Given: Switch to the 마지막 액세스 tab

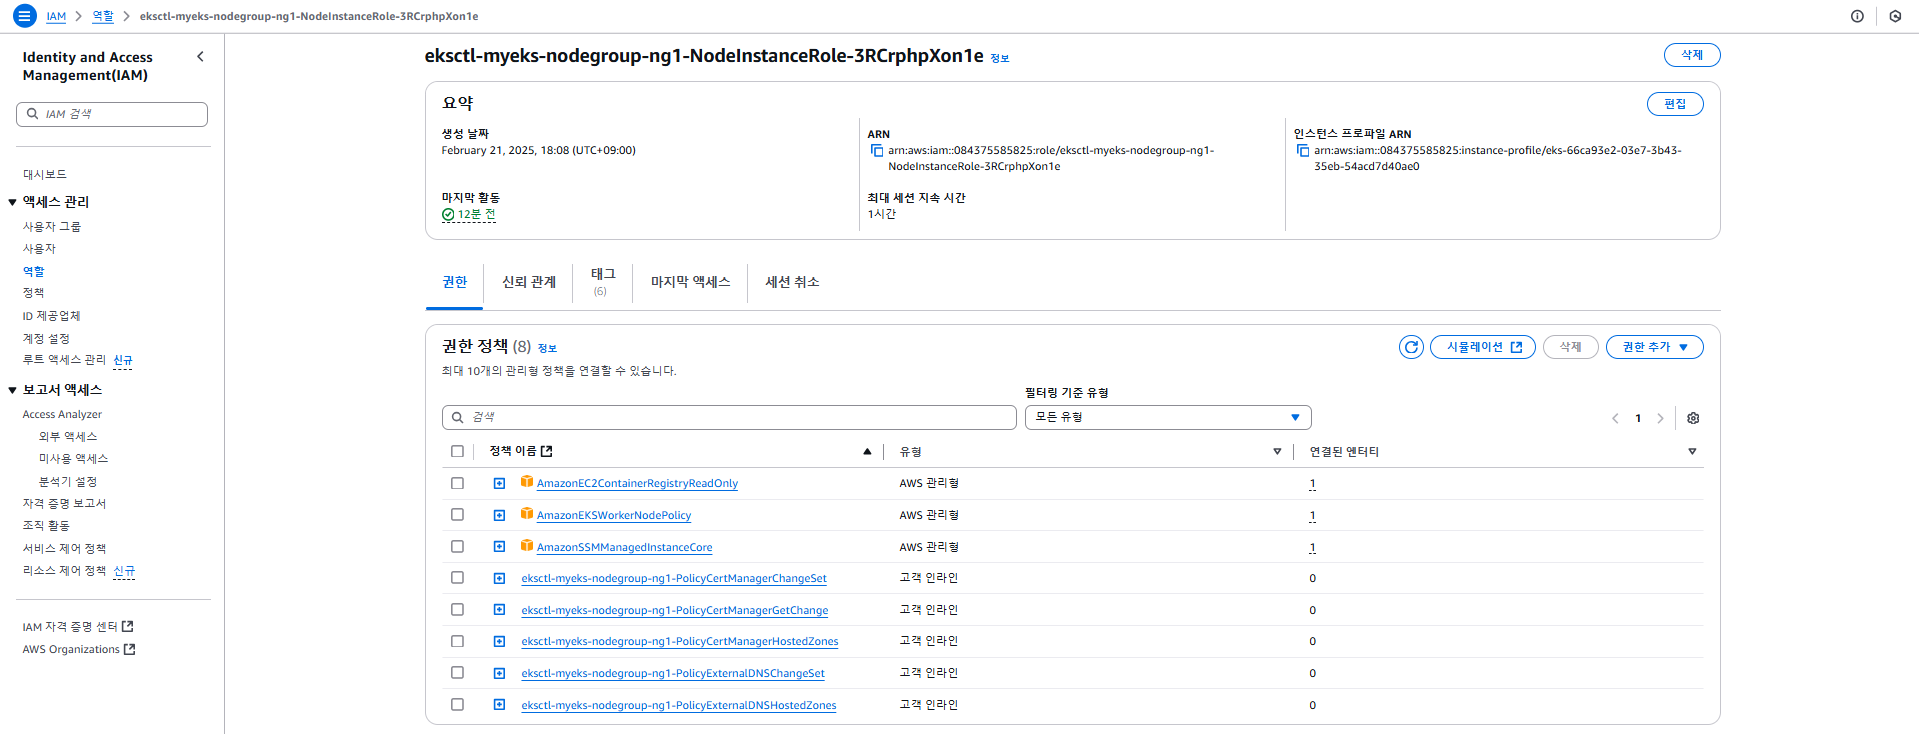Looking at the screenshot, I should [690, 282].
